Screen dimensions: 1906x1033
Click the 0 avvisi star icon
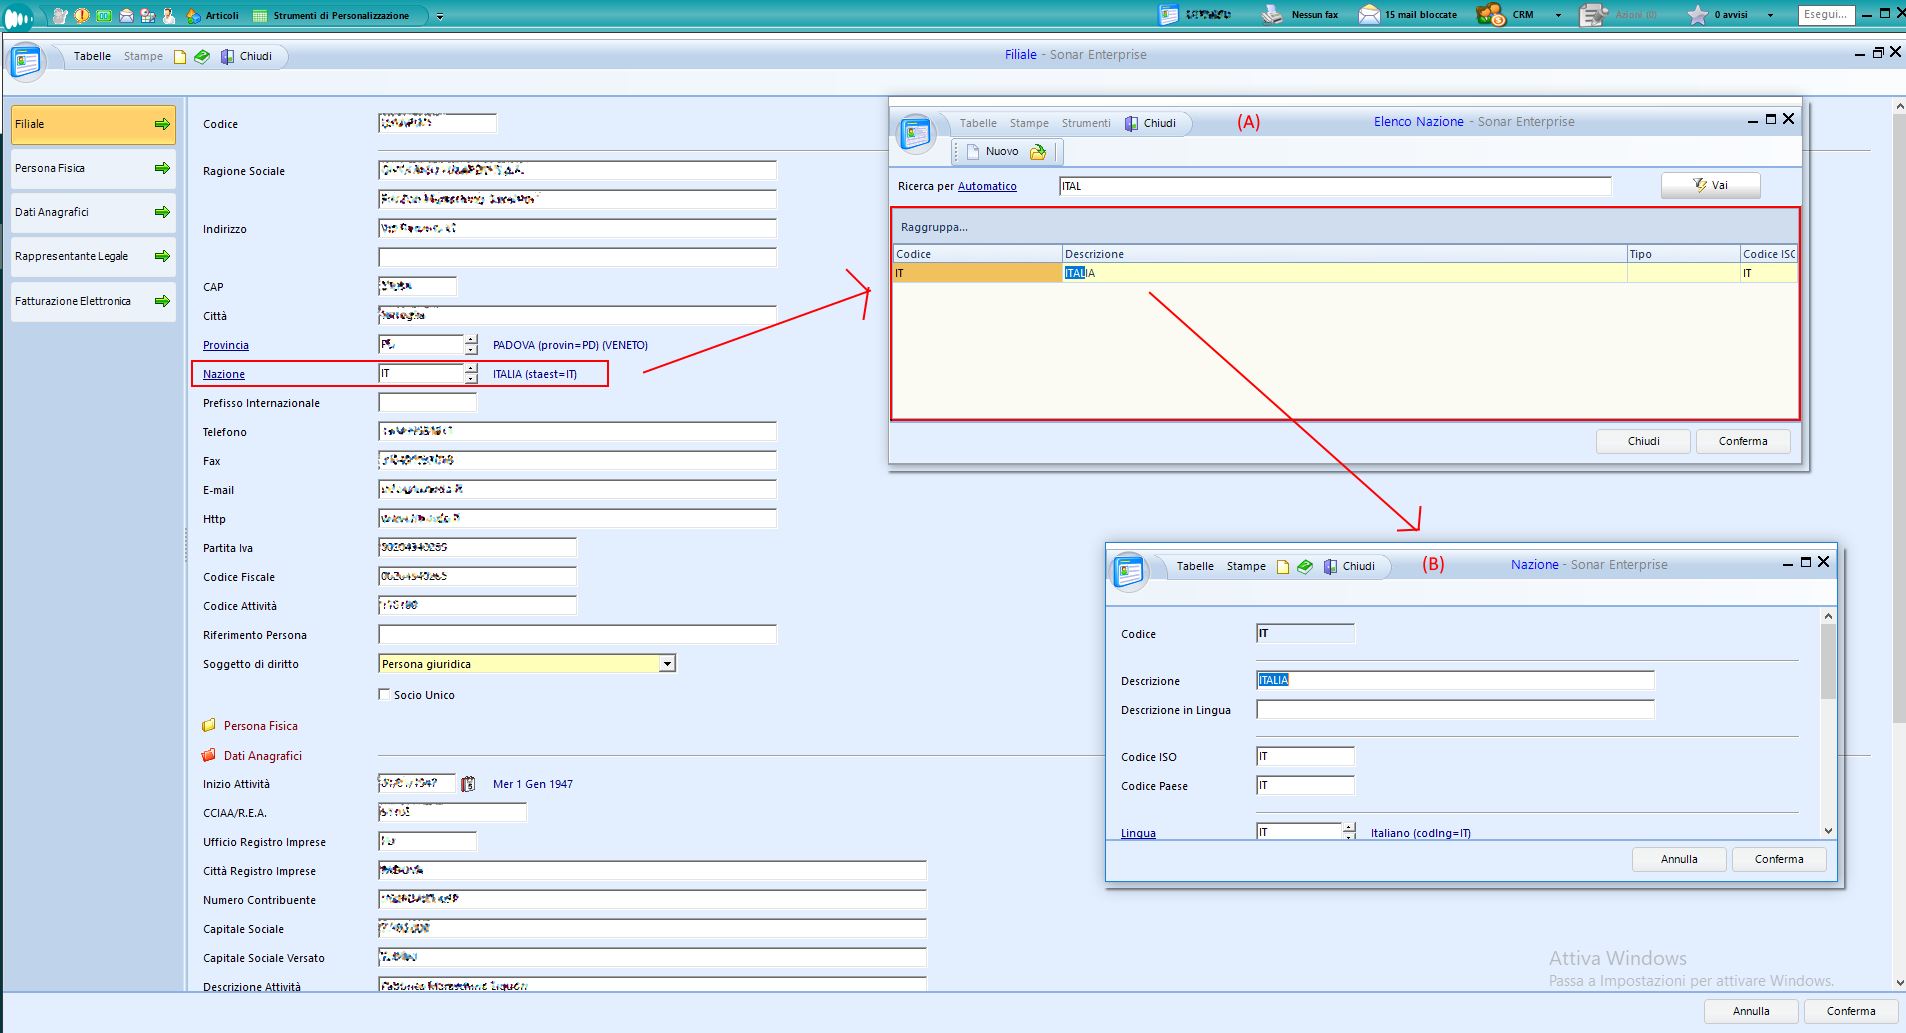[1697, 15]
